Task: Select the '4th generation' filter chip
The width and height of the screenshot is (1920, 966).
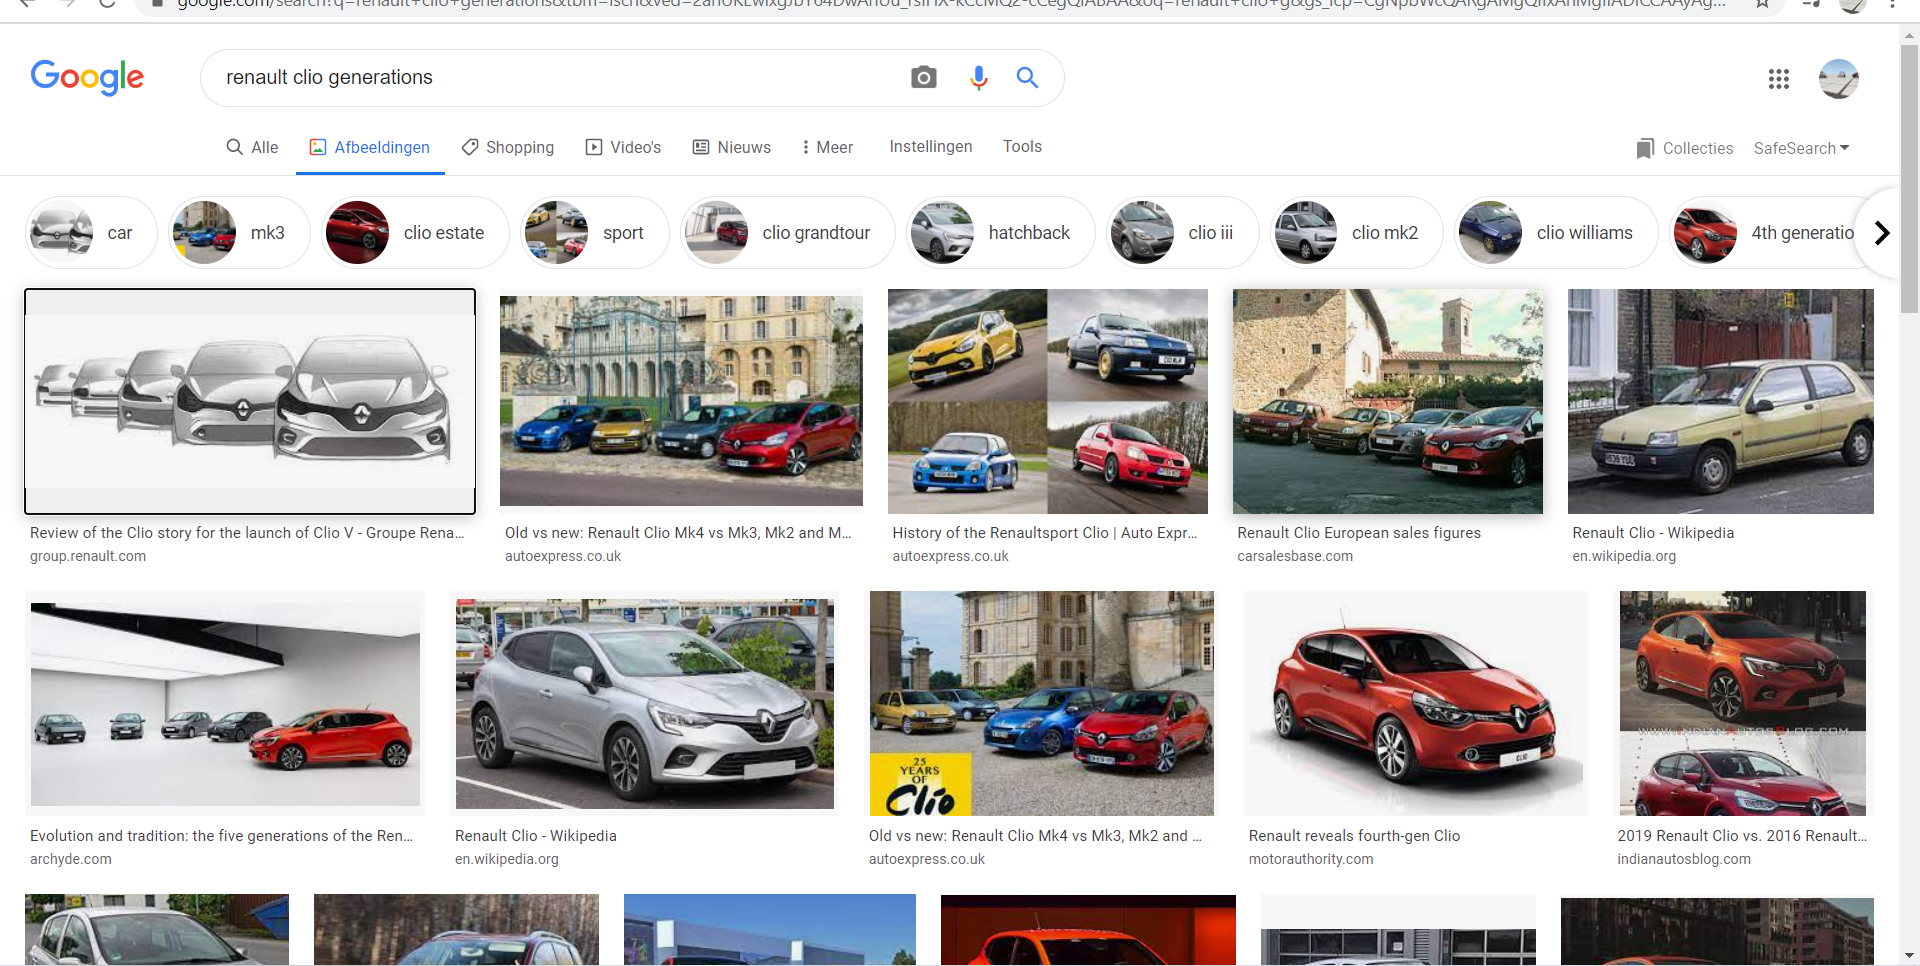Action: (1764, 233)
